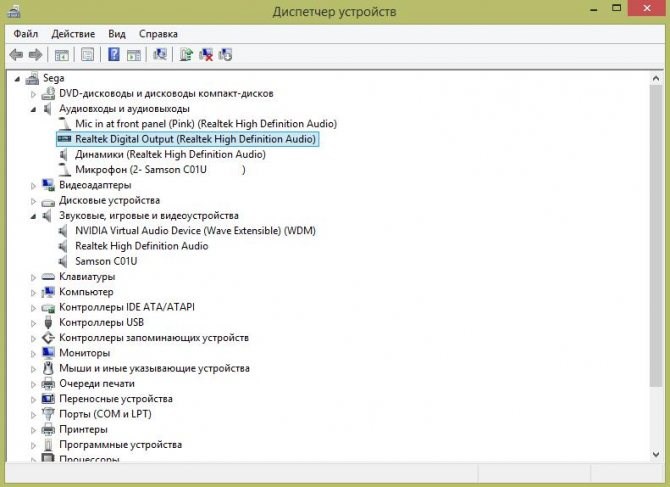Select Mic in at front panel (Pink)

click(206, 124)
